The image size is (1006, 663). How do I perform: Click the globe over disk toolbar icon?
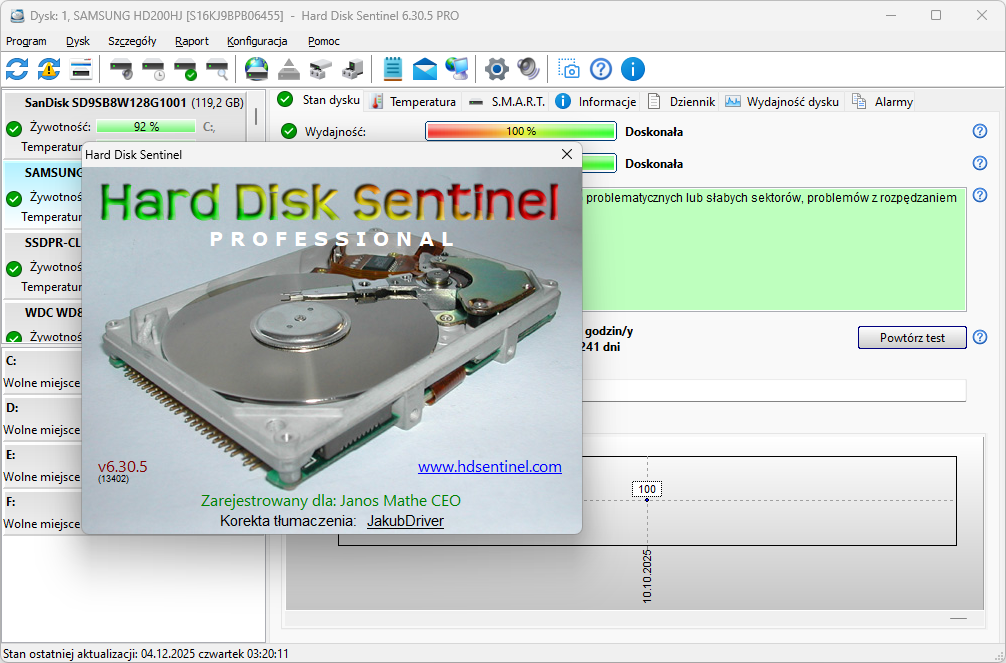click(x=257, y=69)
